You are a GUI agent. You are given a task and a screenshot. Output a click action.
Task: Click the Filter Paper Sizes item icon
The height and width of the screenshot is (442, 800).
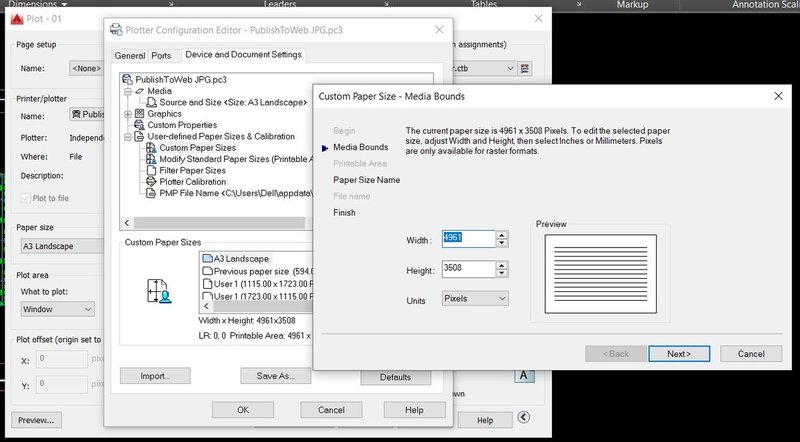point(152,170)
